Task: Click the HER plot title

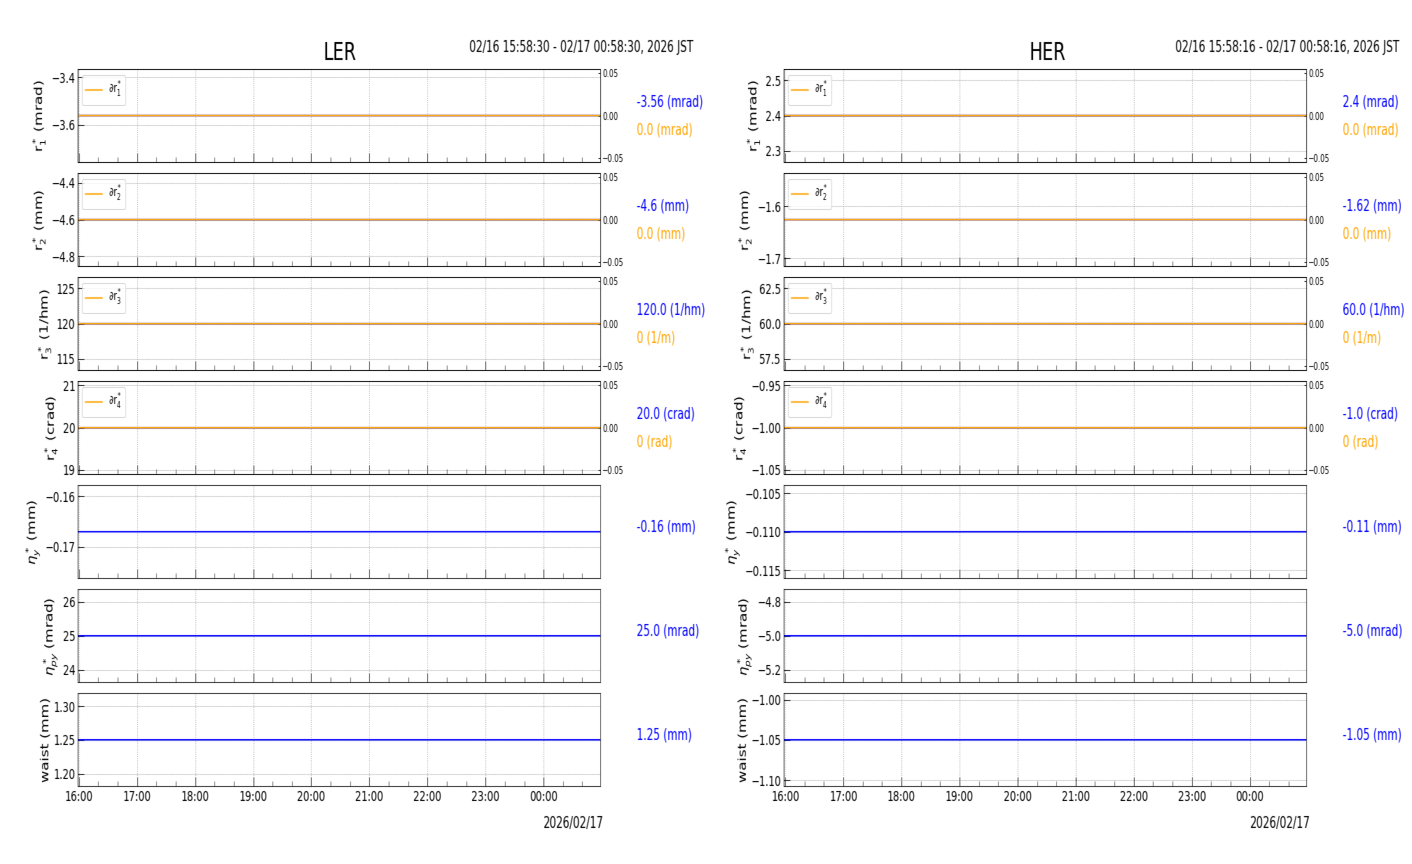Action: click(x=1047, y=52)
